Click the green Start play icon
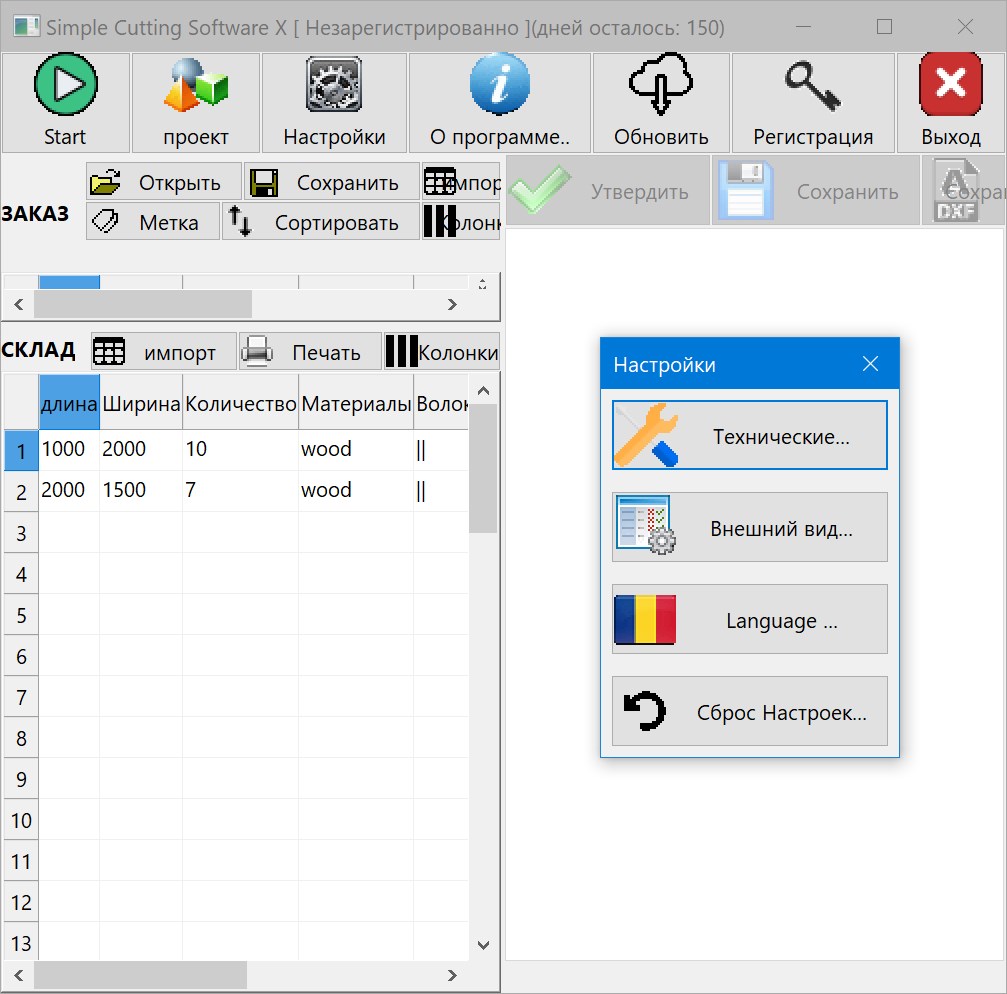1007x994 pixels. 66,85
